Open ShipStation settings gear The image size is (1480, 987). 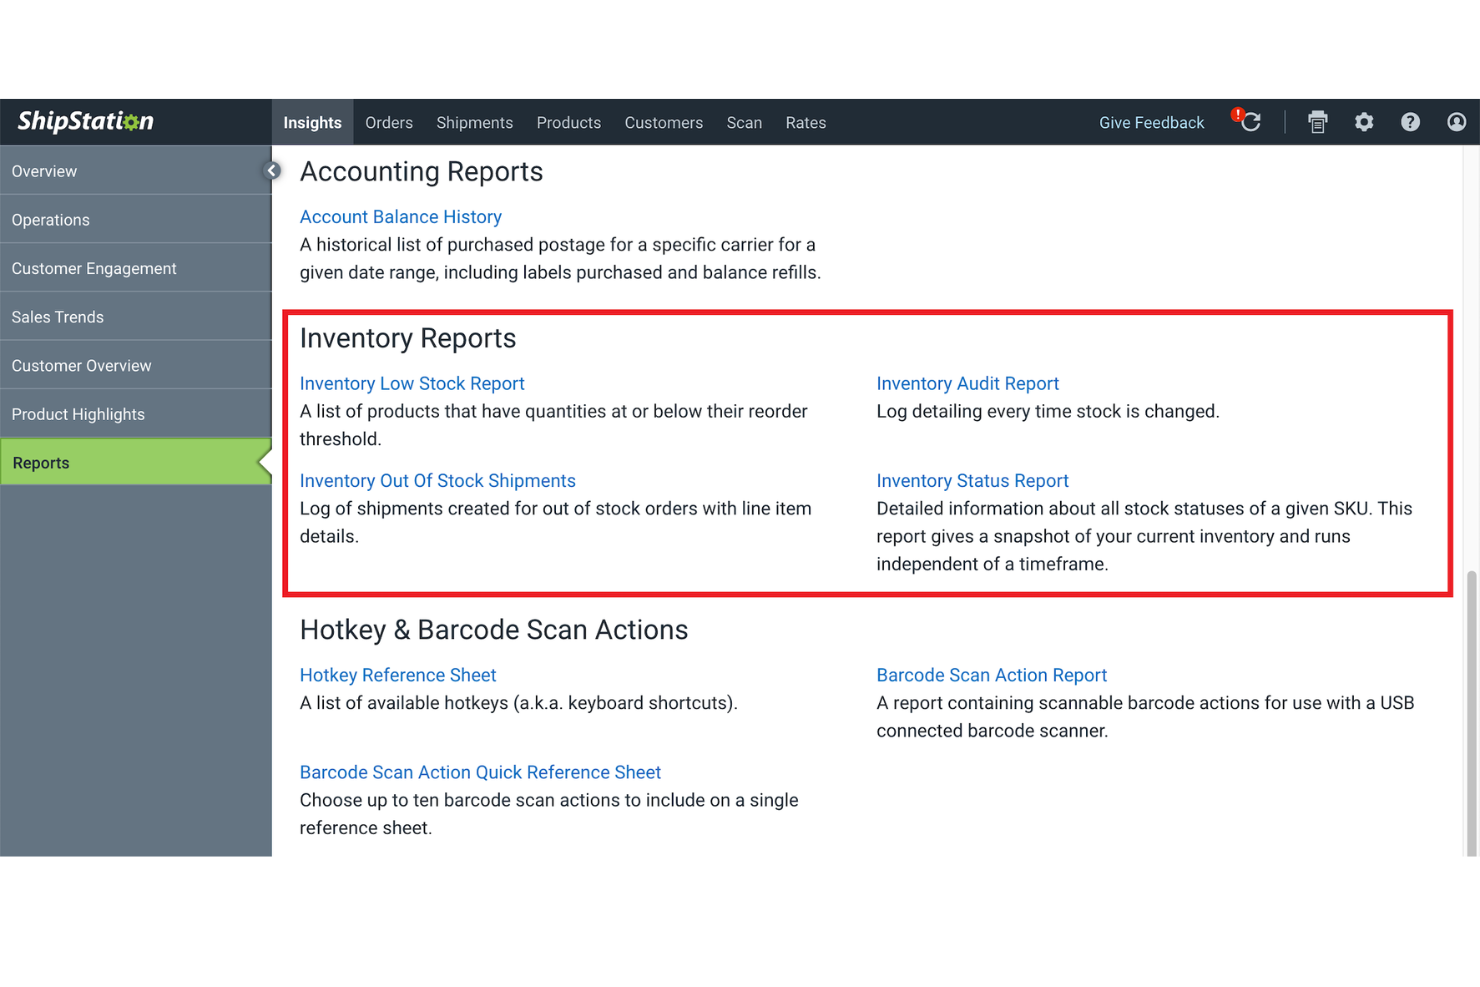click(x=1364, y=121)
